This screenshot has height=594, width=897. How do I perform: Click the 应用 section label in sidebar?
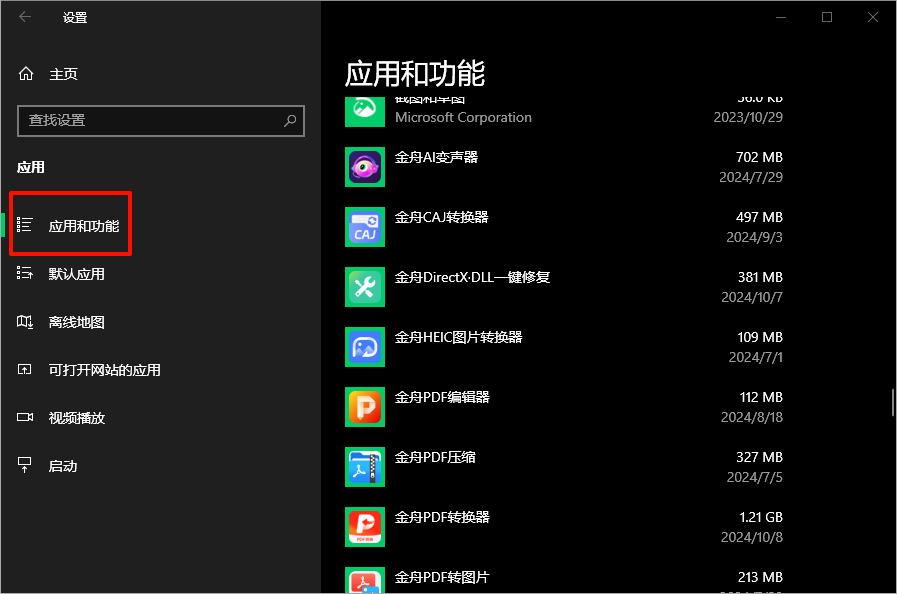[x=30, y=168]
